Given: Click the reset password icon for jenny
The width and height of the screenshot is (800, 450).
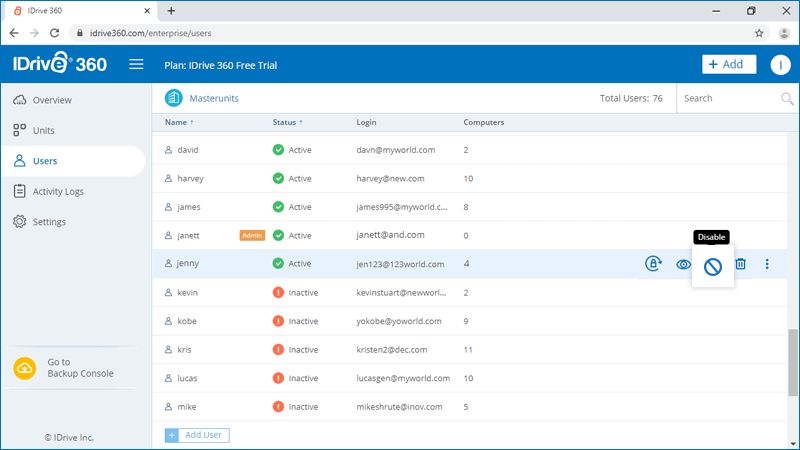Looking at the screenshot, I should 653,264.
